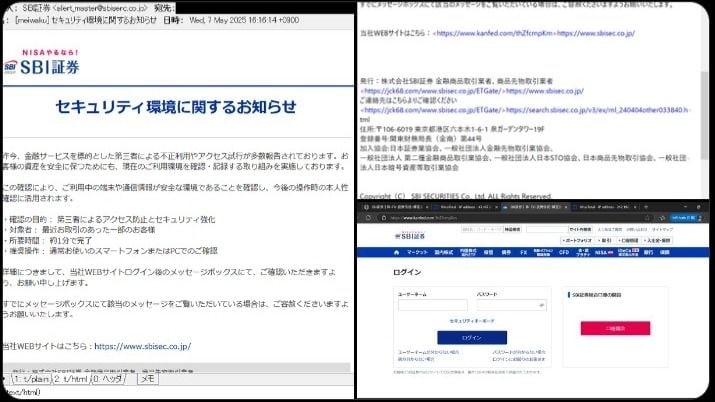This screenshot has height=402, width=715.
Task: Click the red account opening button
Action: click(x=615, y=328)
